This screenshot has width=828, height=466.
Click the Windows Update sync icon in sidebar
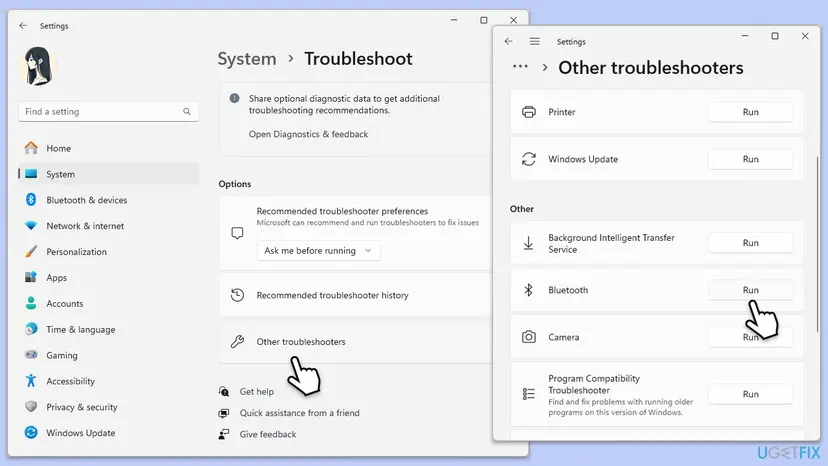(31, 433)
